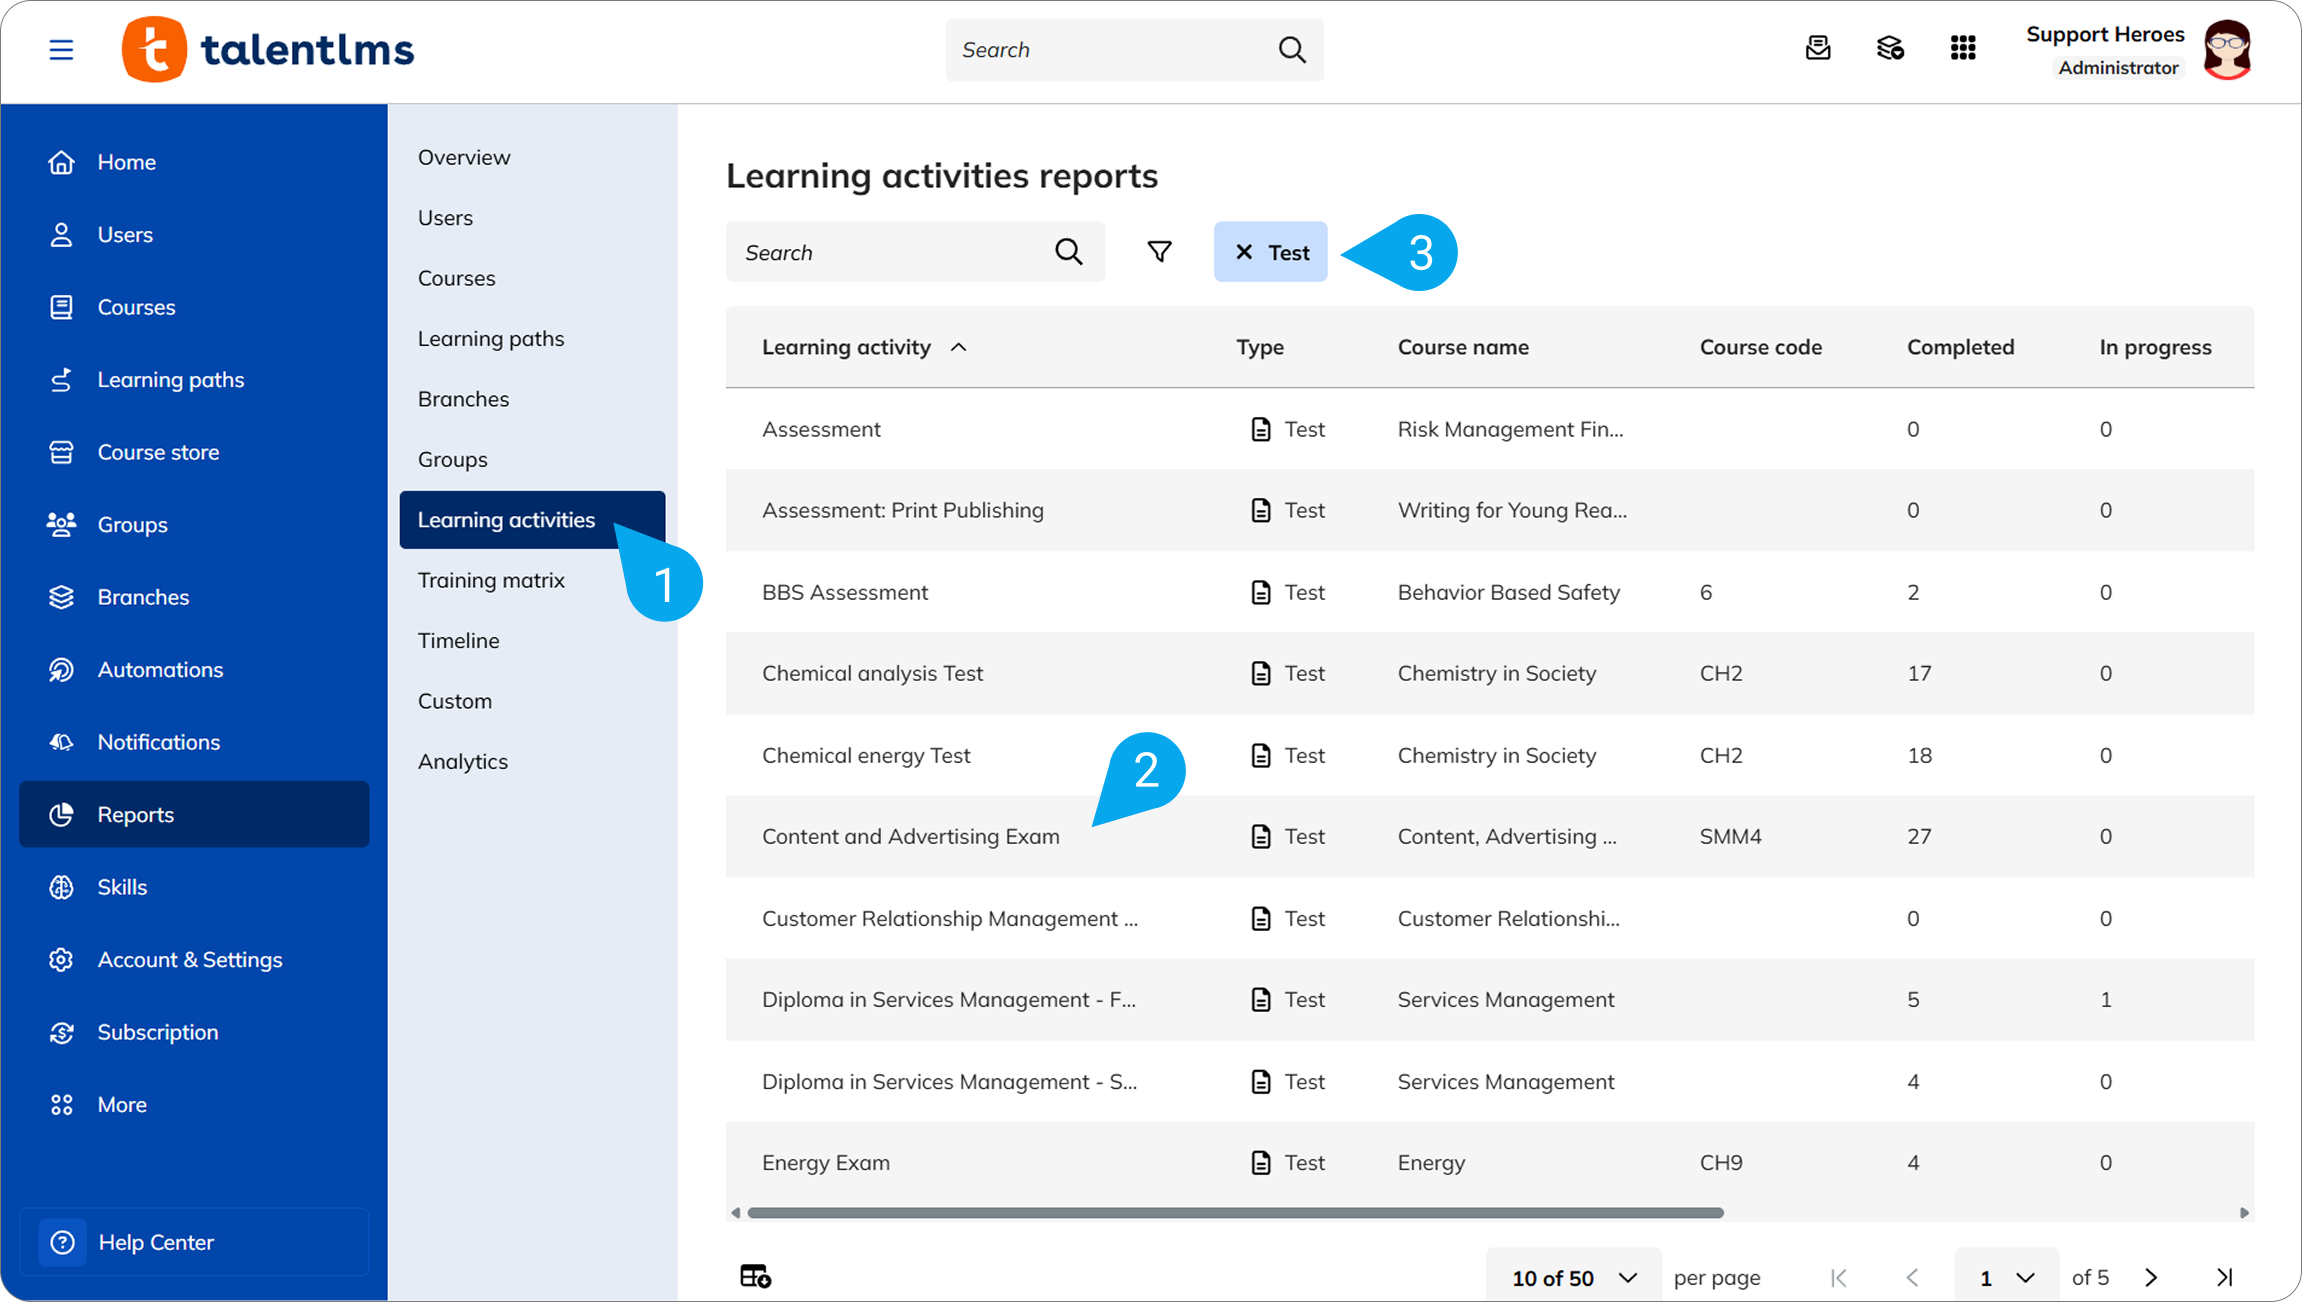Open the Support Heroes profile menu
This screenshot has width=2302, height=1302.
pos(2139,49)
